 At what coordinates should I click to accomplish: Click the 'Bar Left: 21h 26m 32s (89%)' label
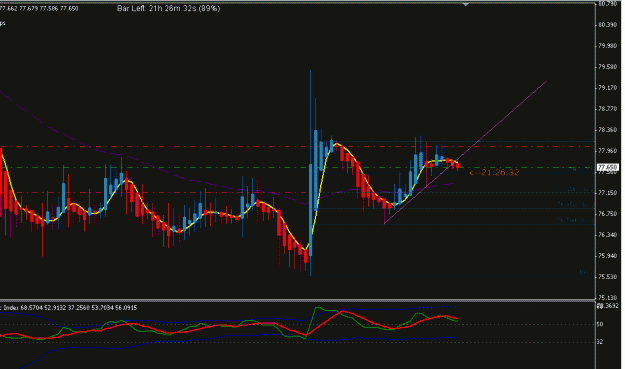tap(168, 8)
